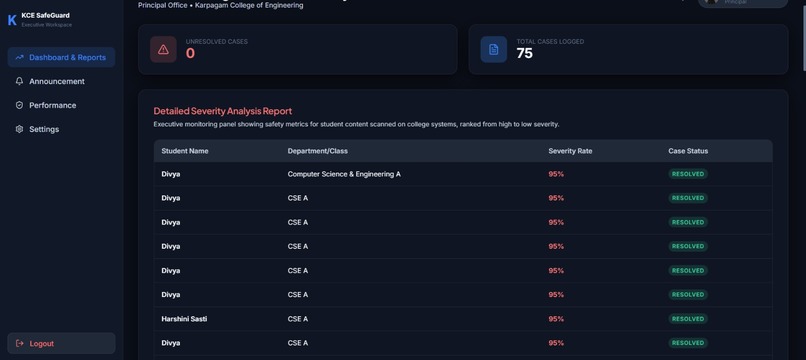This screenshot has height=360, width=806.
Task: Click Principal Office Karpagam College subtitle
Action: [x=221, y=6]
